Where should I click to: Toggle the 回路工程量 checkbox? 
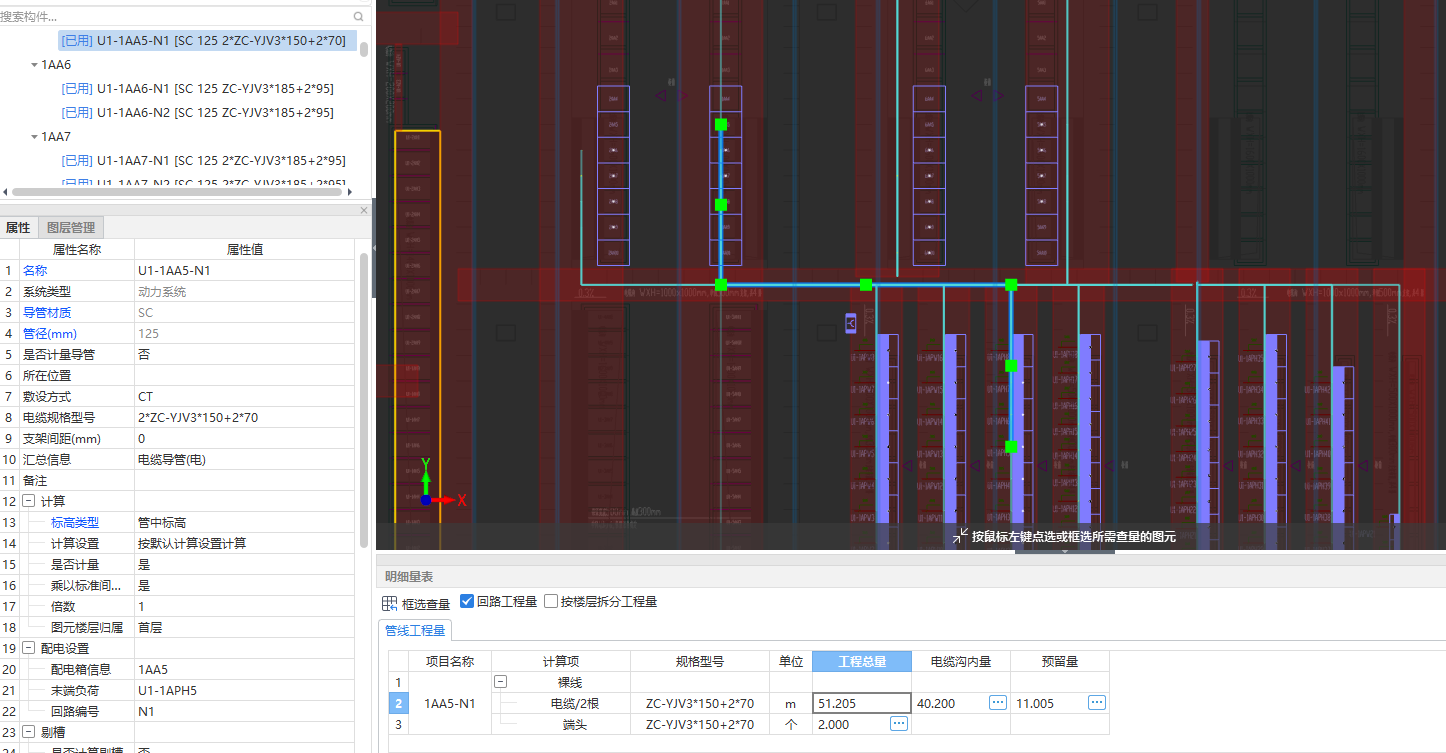click(x=467, y=601)
